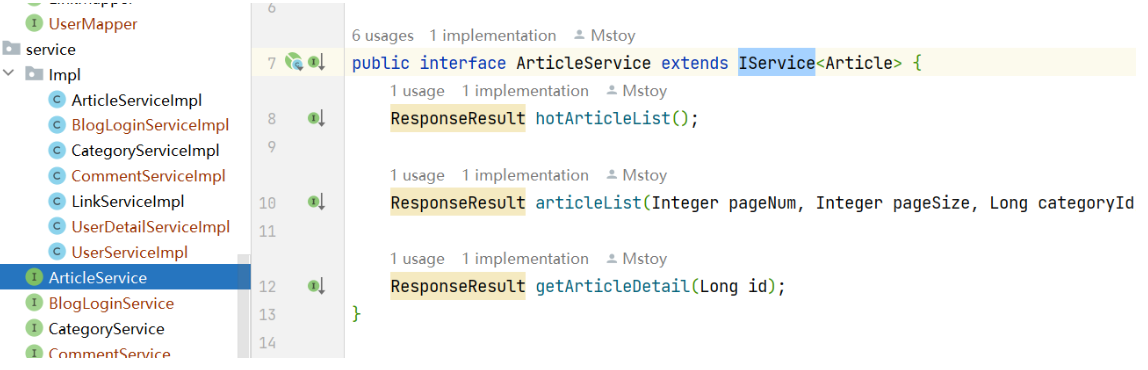Click '1 usage' hint above articleList
This screenshot has height=370, width=1148.
[417, 175]
